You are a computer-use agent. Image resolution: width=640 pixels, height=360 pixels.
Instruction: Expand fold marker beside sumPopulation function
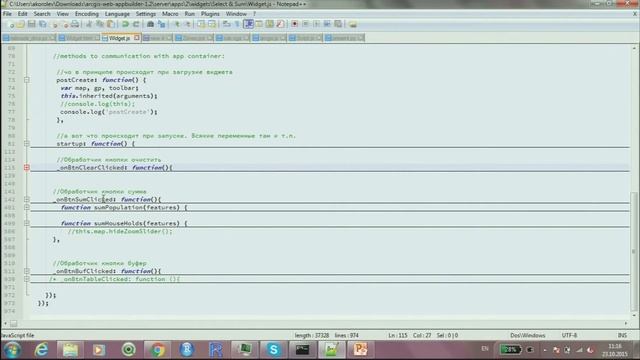point(27,207)
